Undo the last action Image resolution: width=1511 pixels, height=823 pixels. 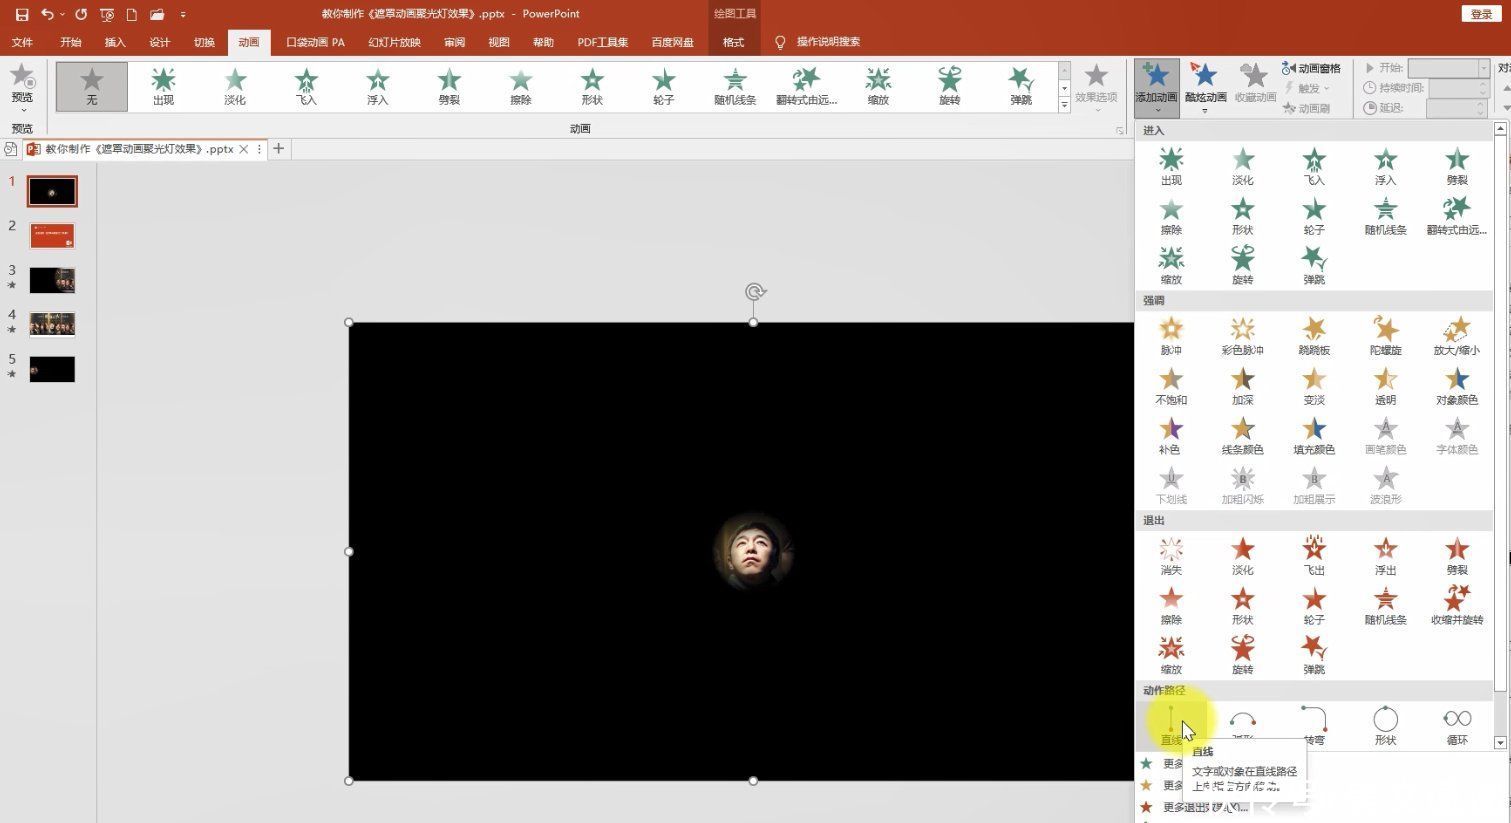(x=47, y=14)
